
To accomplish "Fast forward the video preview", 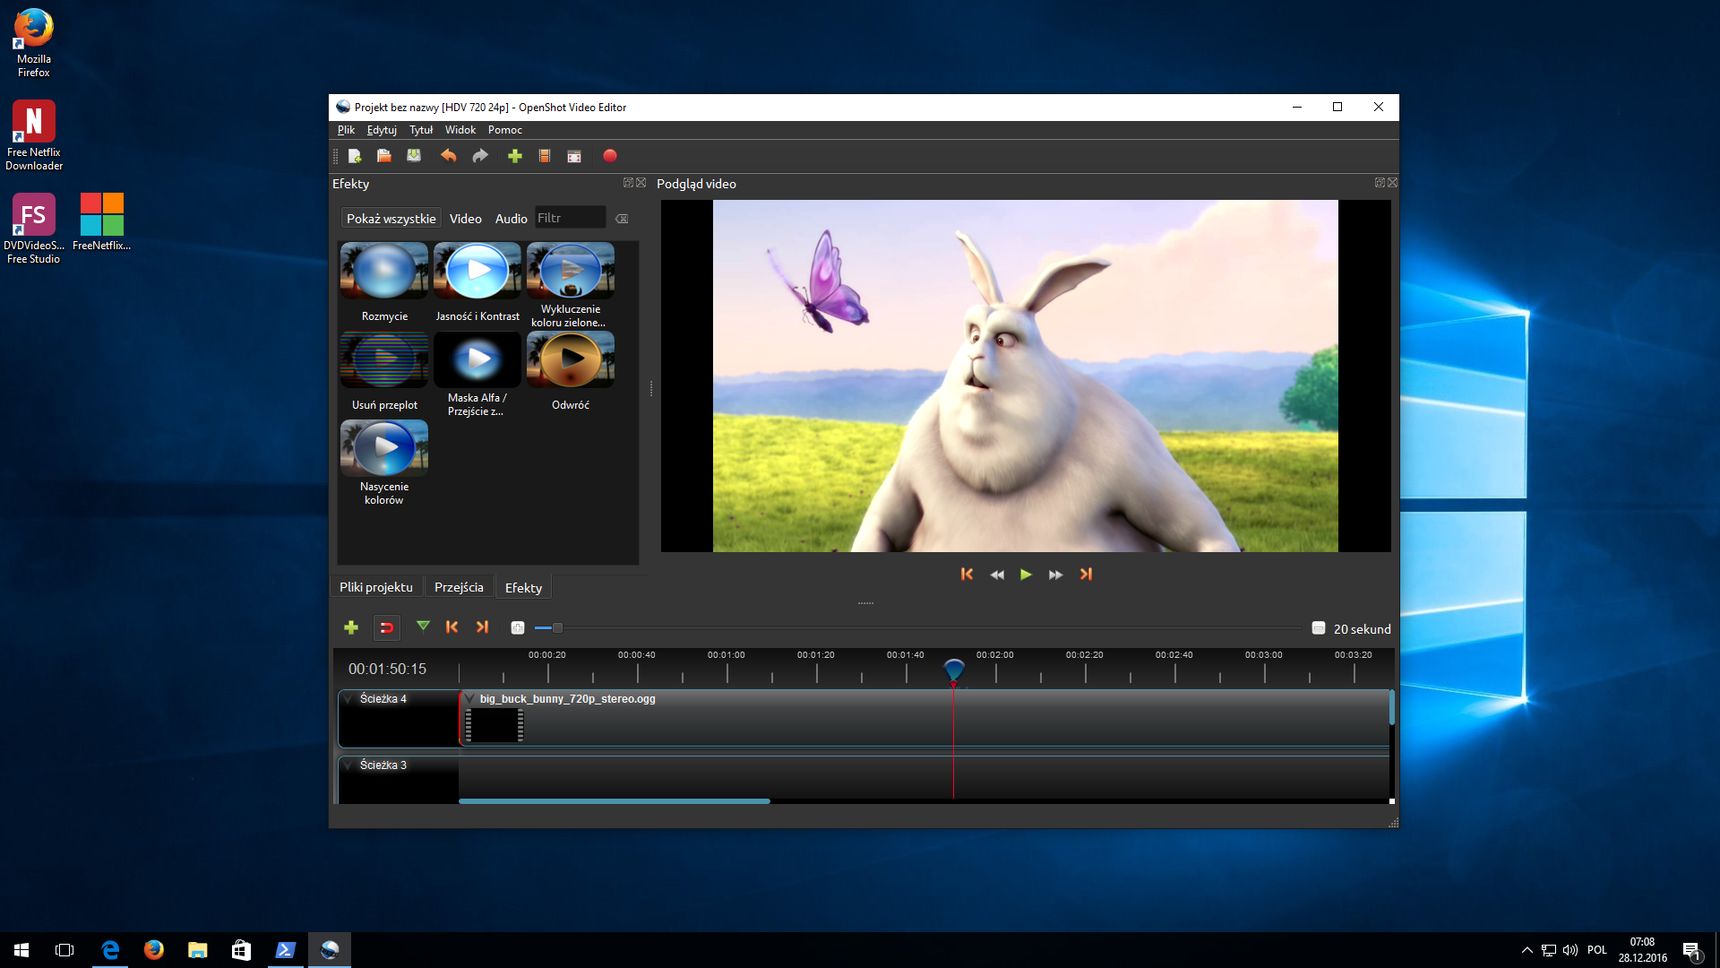I will [x=1055, y=574].
